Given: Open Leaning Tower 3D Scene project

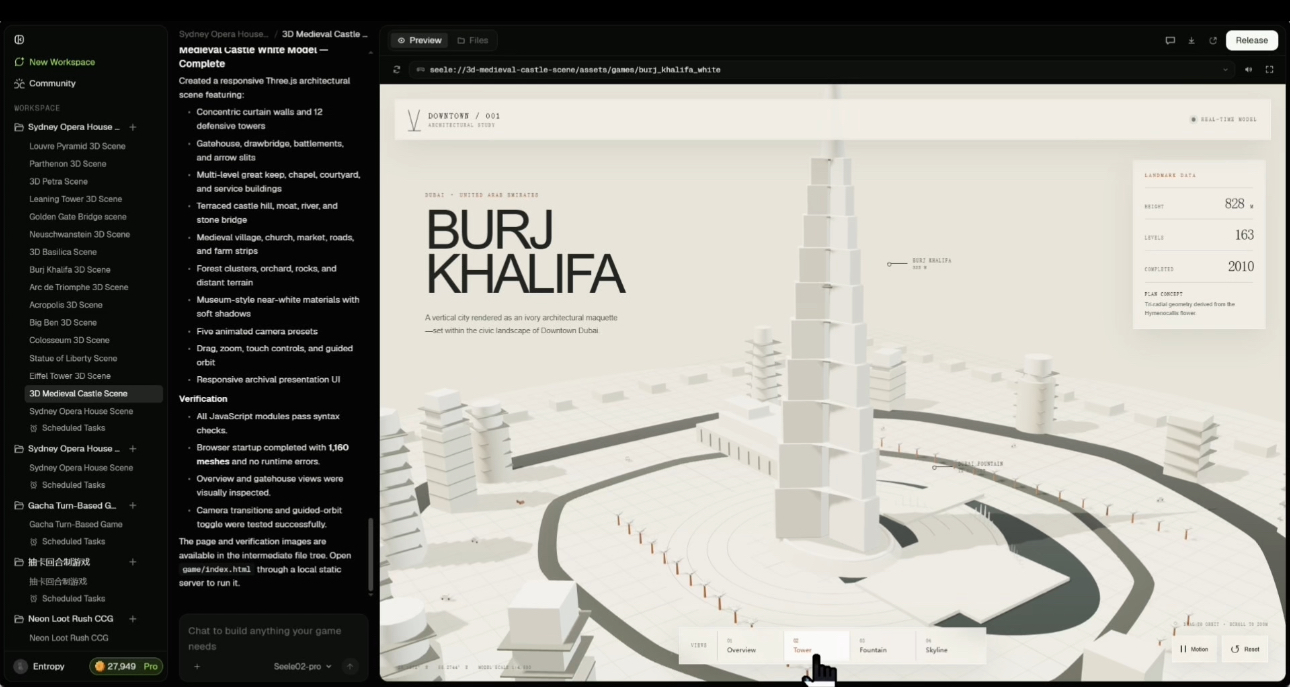Looking at the screenshot, I should (x=76, y=199).
